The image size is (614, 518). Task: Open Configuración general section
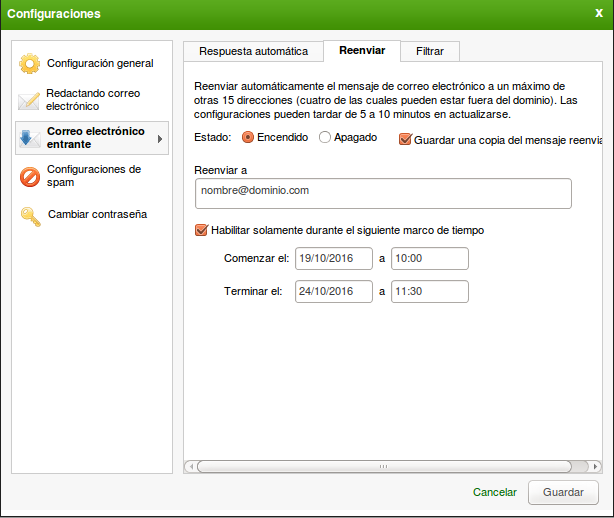92,63
